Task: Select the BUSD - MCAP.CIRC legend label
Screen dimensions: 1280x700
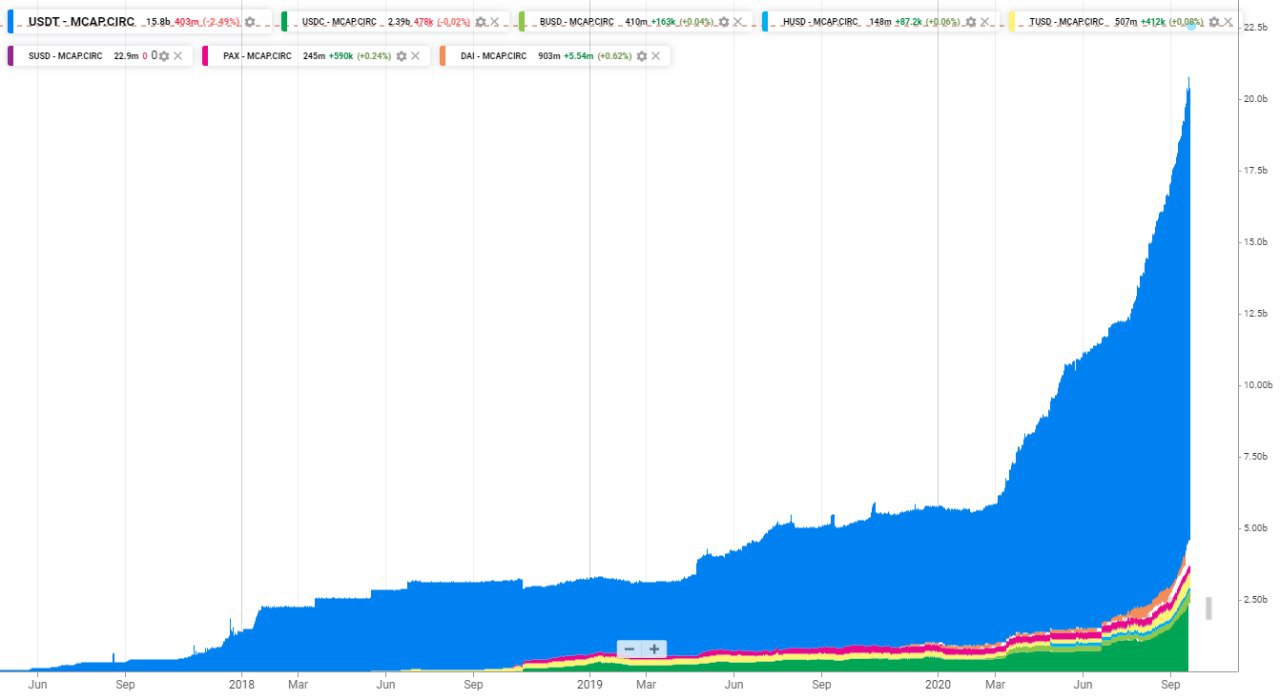Action: (577, 22)
